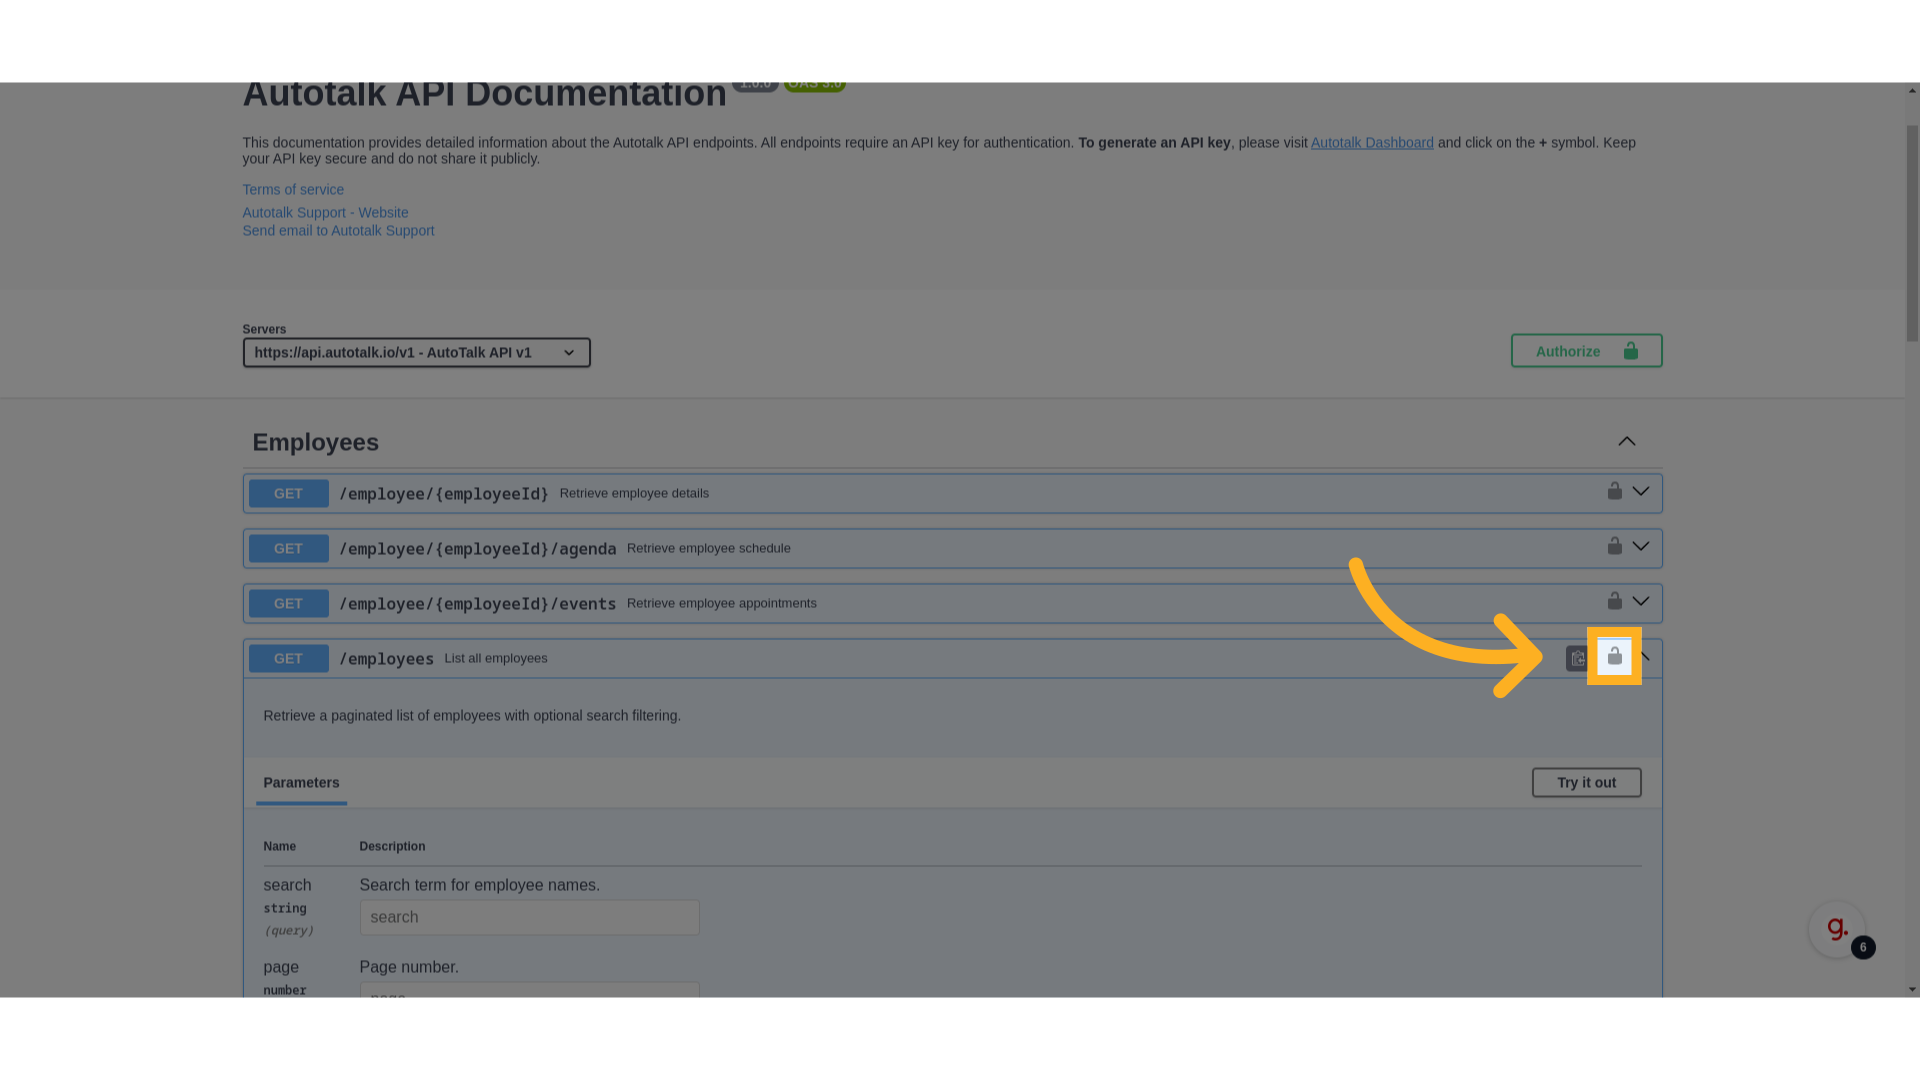Click the 'List all employees' summary
Viewport: 1920px width, 1080px height.
click(x=496, y=659)
